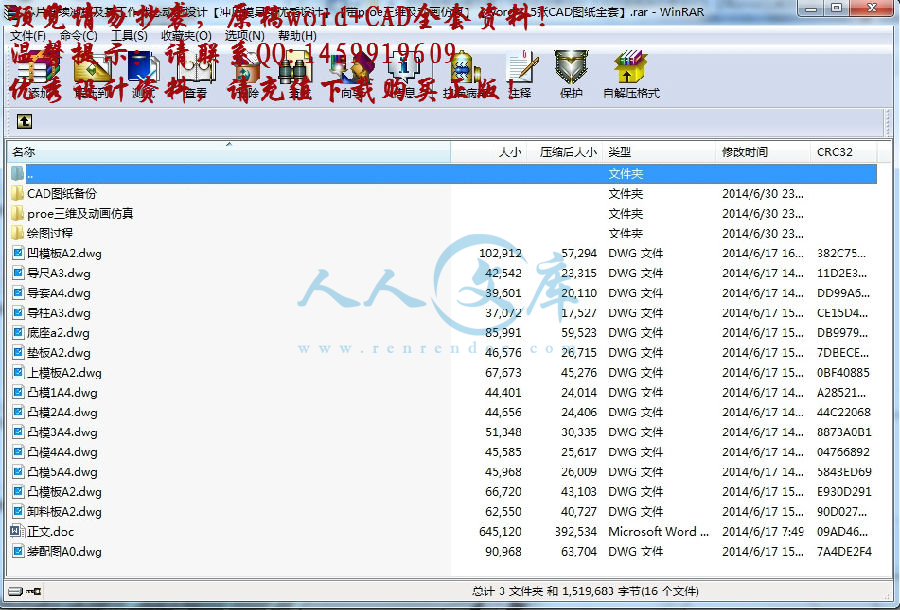Screen dimensions: 900x610
Task: Sort by the 修改时间 column header
Action: tap(764, 152)
